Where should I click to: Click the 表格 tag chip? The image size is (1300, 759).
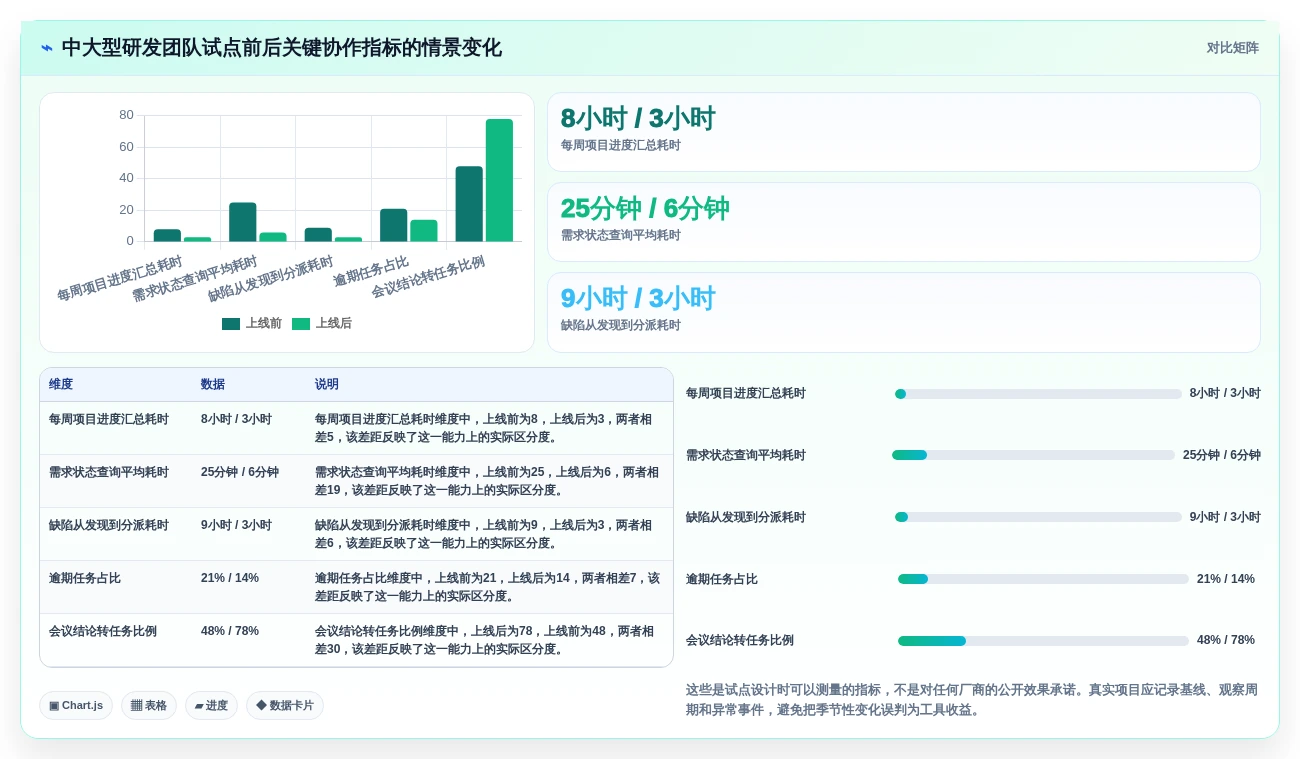point(149,705)
